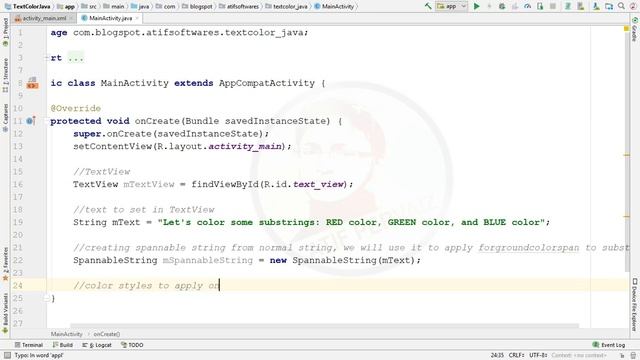Screen dimensions: 640x360
Task: Click the lock read-only toggle icon in status bar
Action: pos(622,356)
